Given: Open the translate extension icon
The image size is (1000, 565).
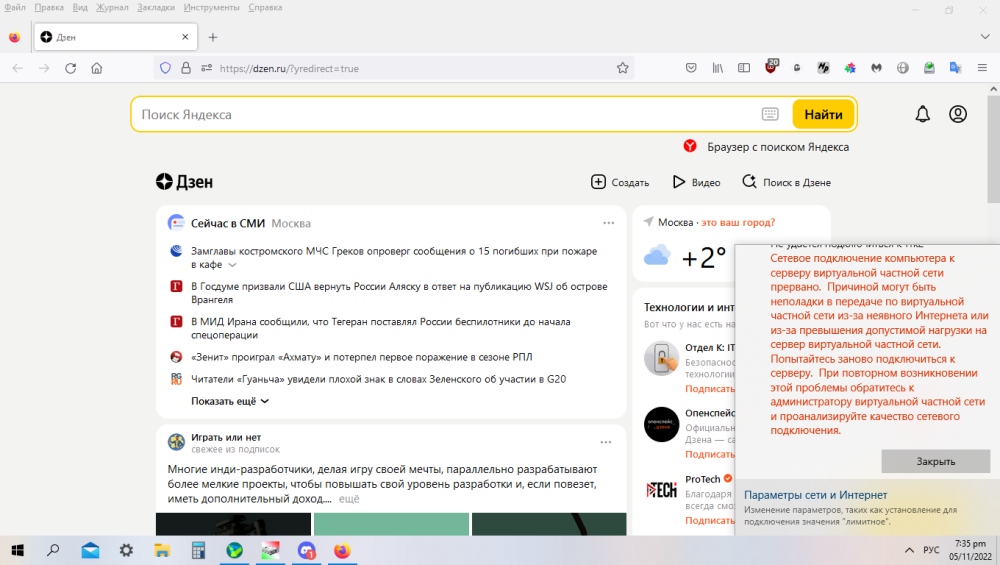Looking at the screenshot, I should pyautogui.click(x=955, y=68).
